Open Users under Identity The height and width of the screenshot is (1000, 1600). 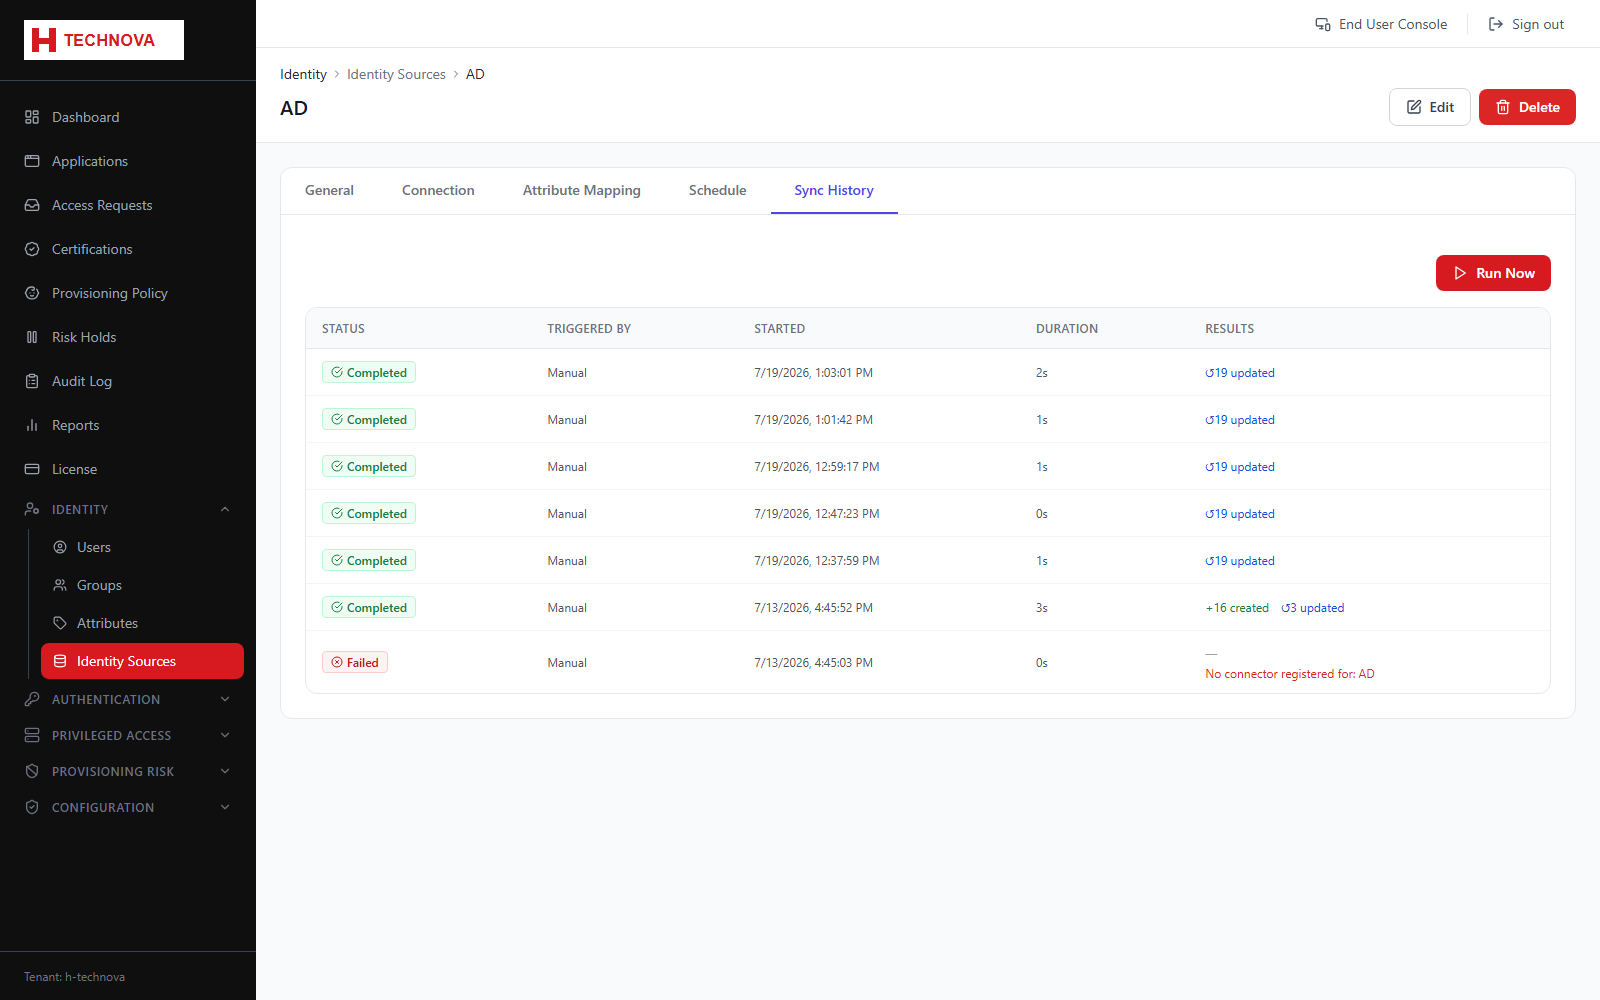[x=142, y=547]
